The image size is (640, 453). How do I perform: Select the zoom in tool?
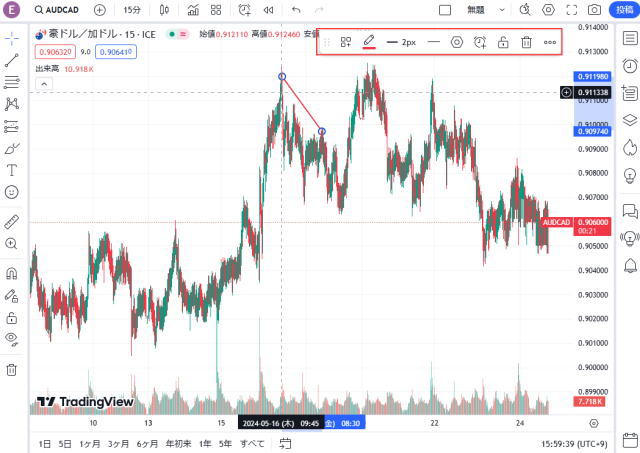pyautogui.click(x=11, y=244)
